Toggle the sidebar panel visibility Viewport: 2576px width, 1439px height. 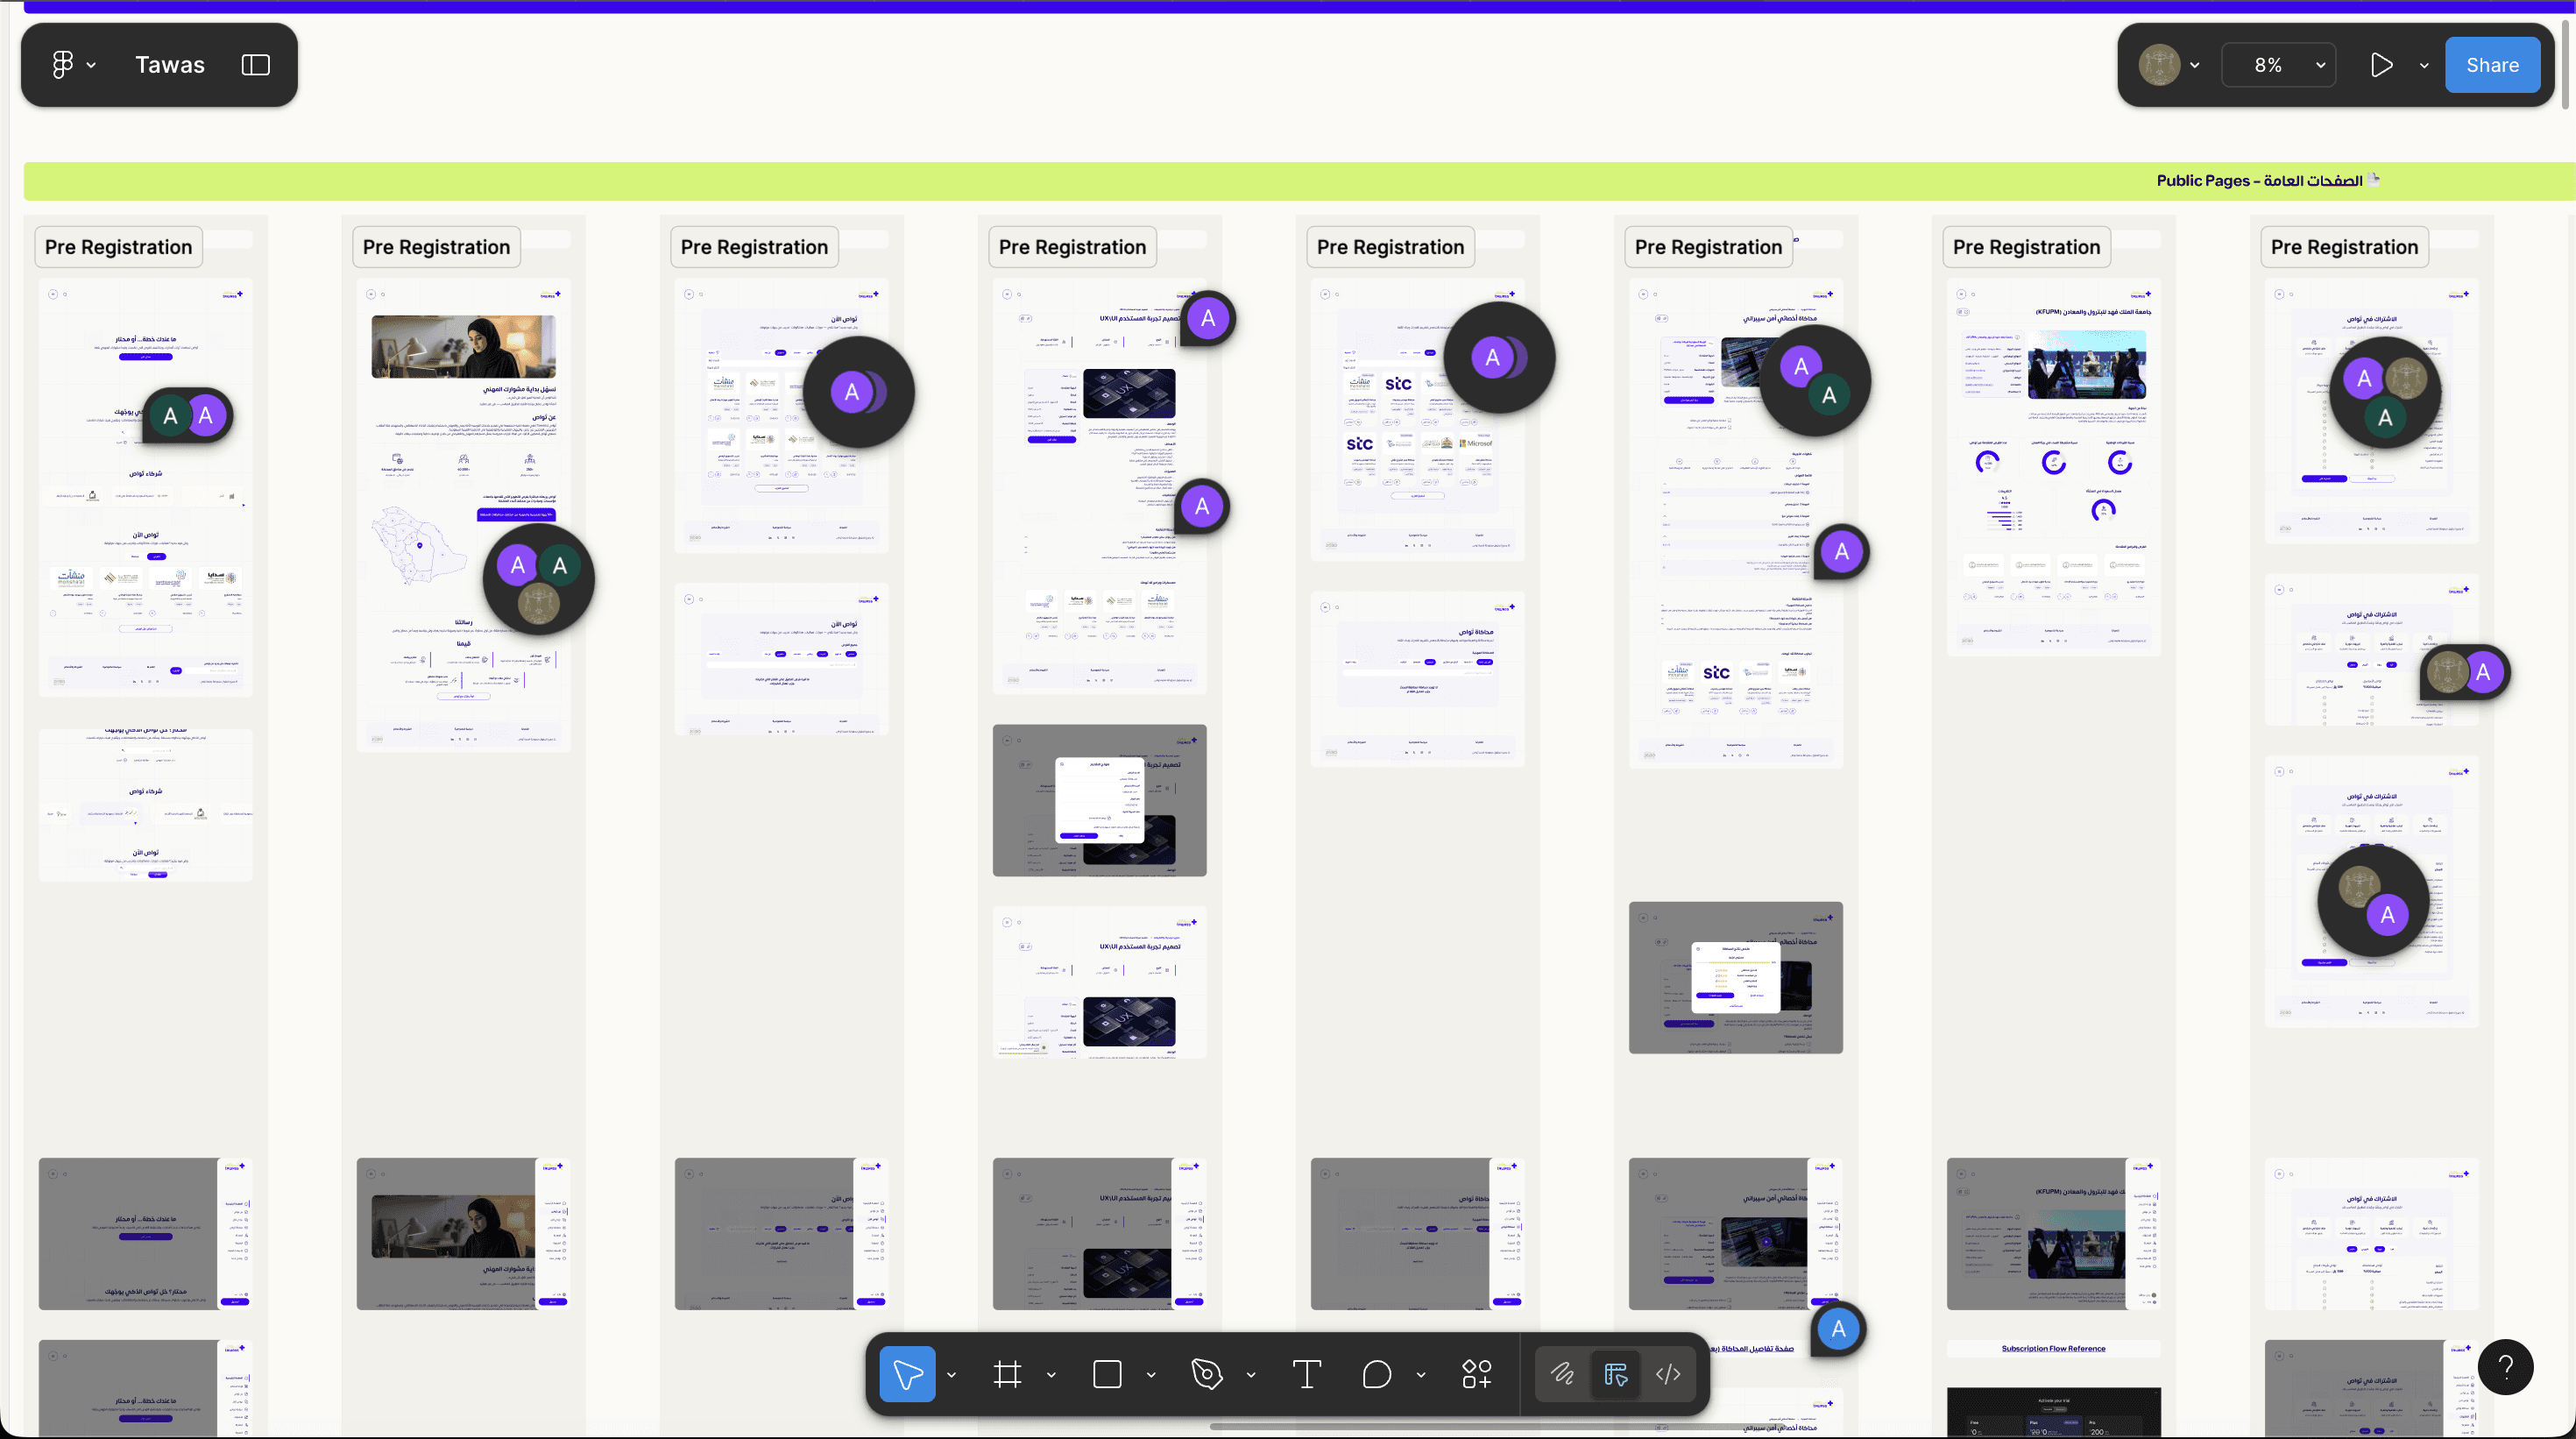[x=256, y=65]
